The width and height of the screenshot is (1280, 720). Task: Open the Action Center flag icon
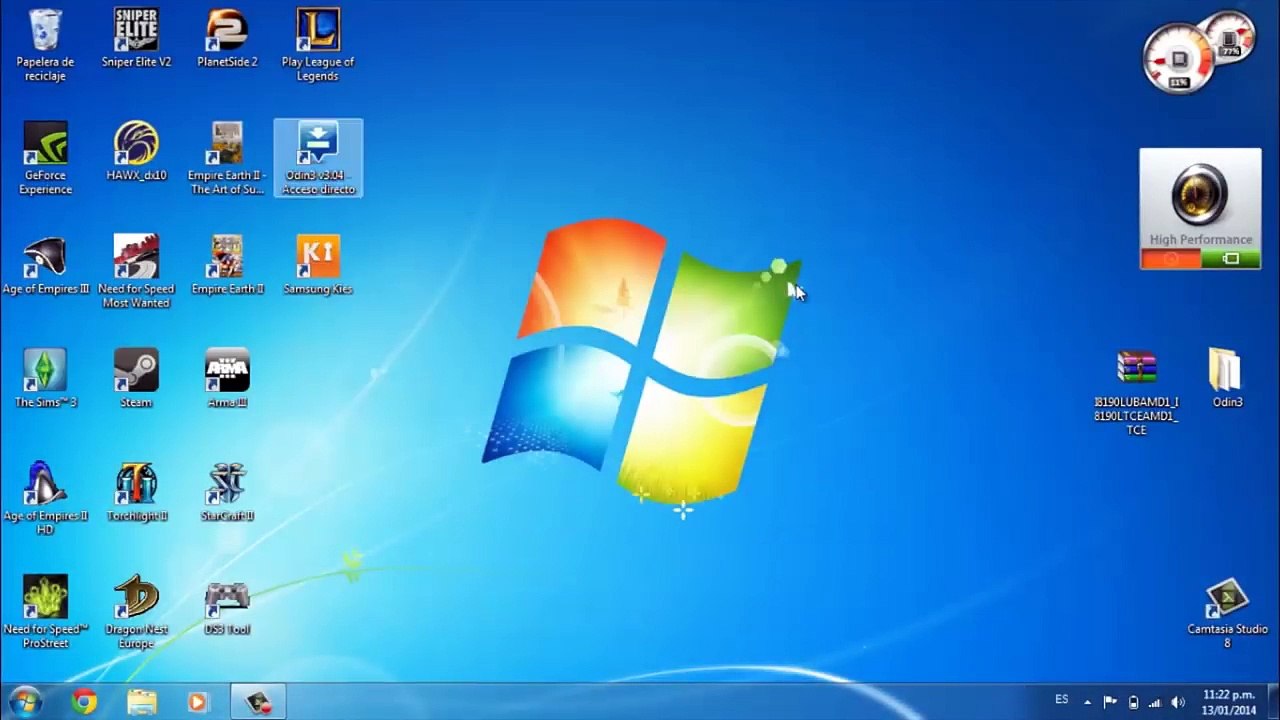tap(1110, 702)
